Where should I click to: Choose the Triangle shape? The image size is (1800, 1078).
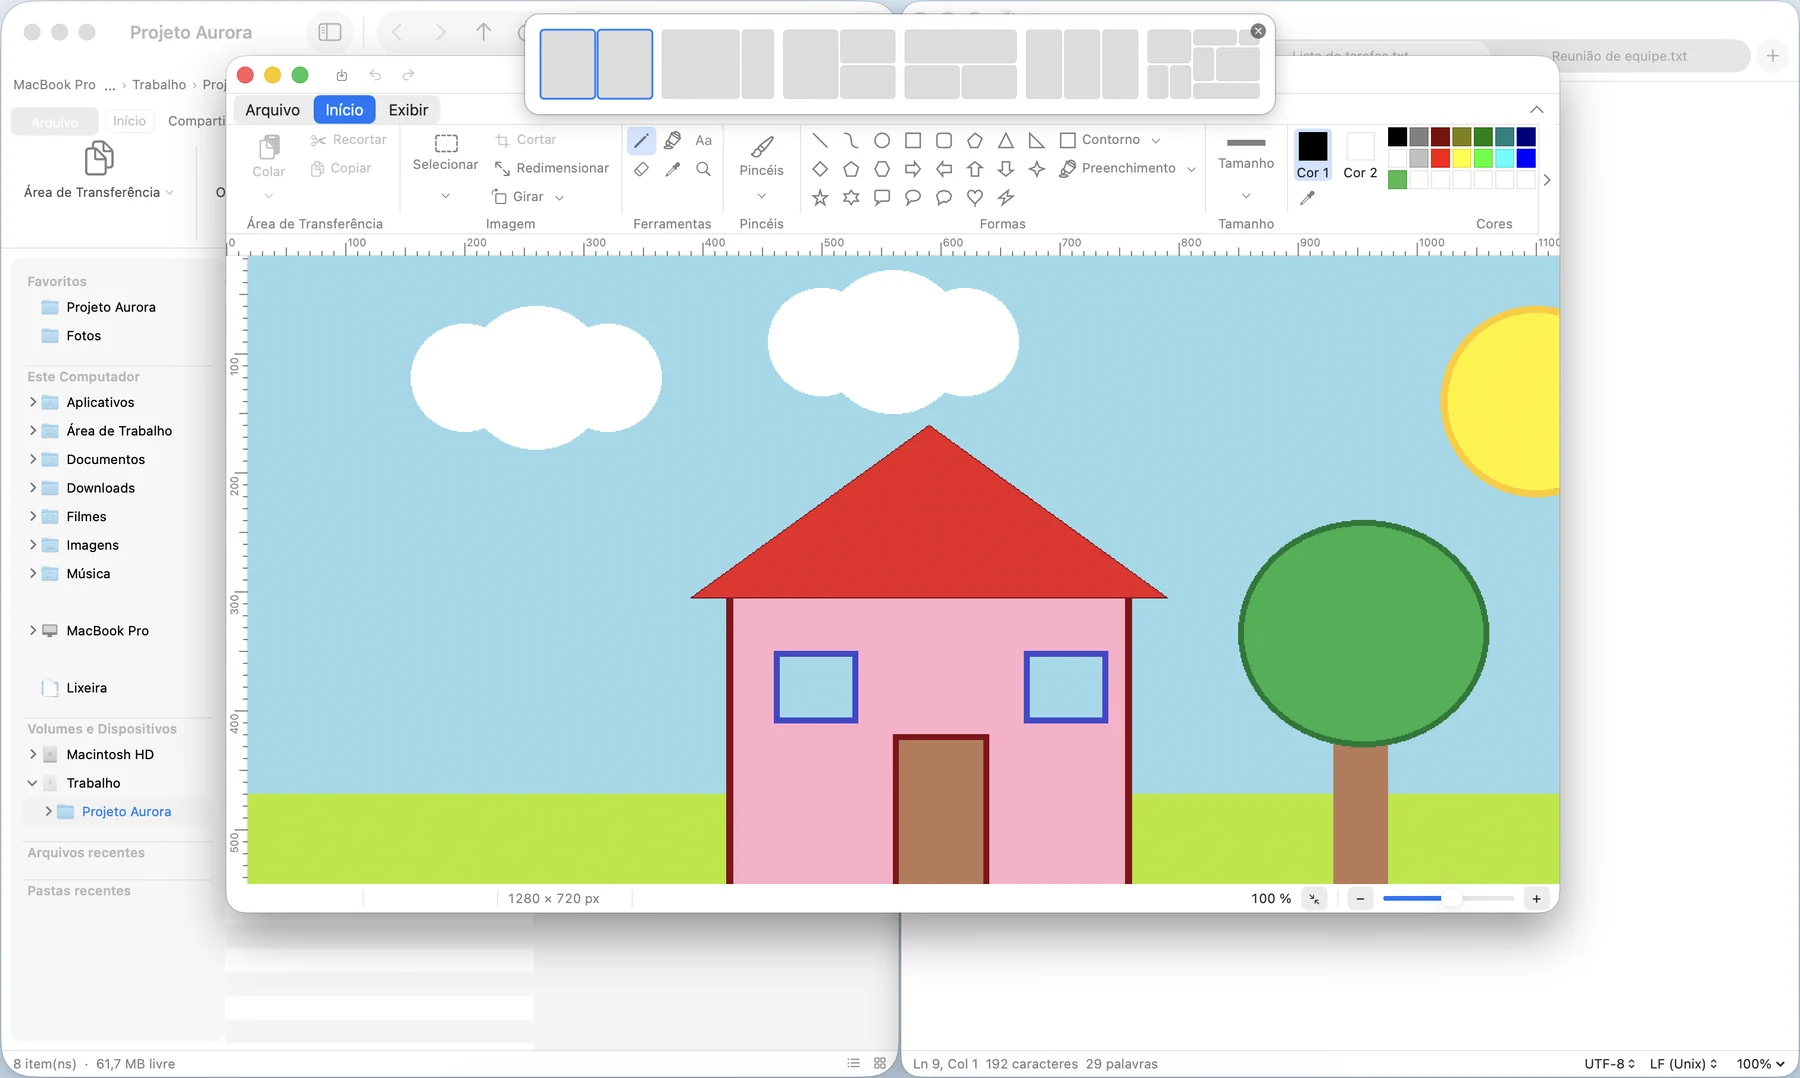(1006, 140)
